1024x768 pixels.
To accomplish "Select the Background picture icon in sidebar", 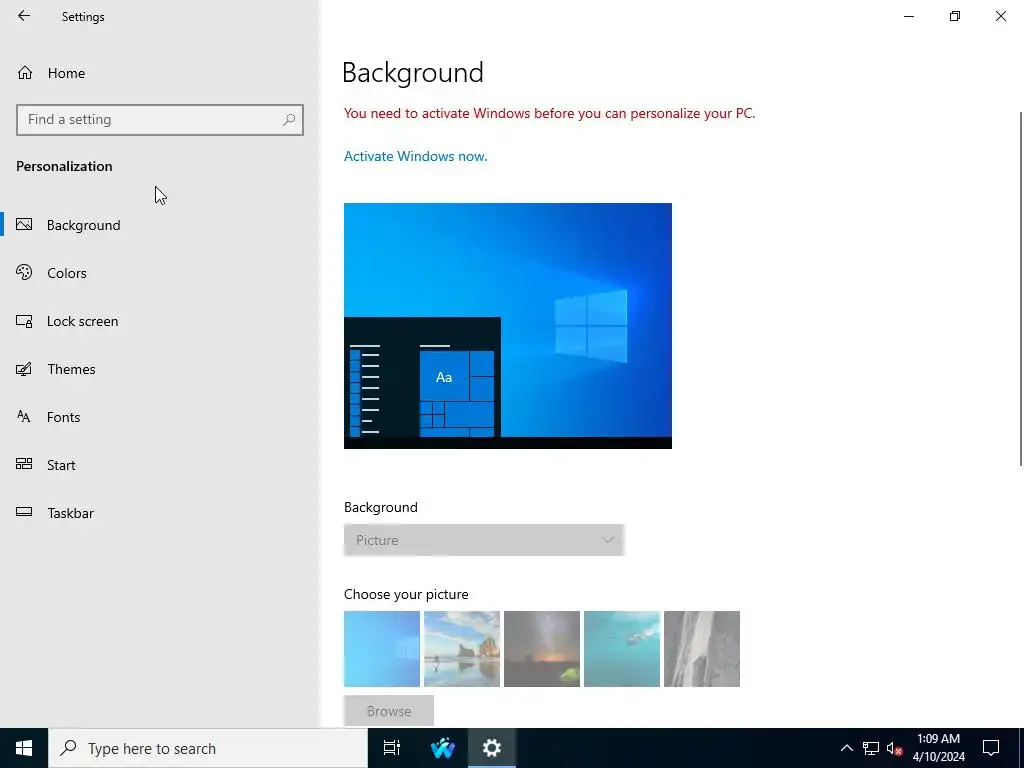I will point(24,225).
